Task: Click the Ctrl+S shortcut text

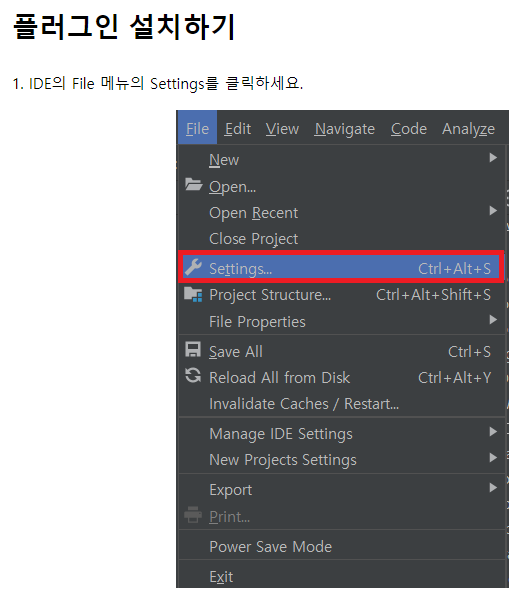Action: (469, 351)
